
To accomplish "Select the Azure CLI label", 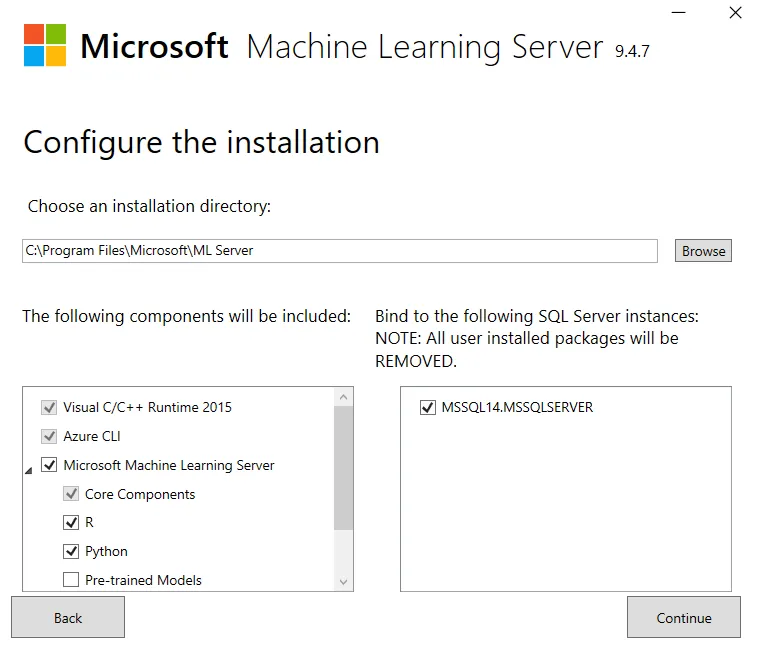I will [92, 436].
